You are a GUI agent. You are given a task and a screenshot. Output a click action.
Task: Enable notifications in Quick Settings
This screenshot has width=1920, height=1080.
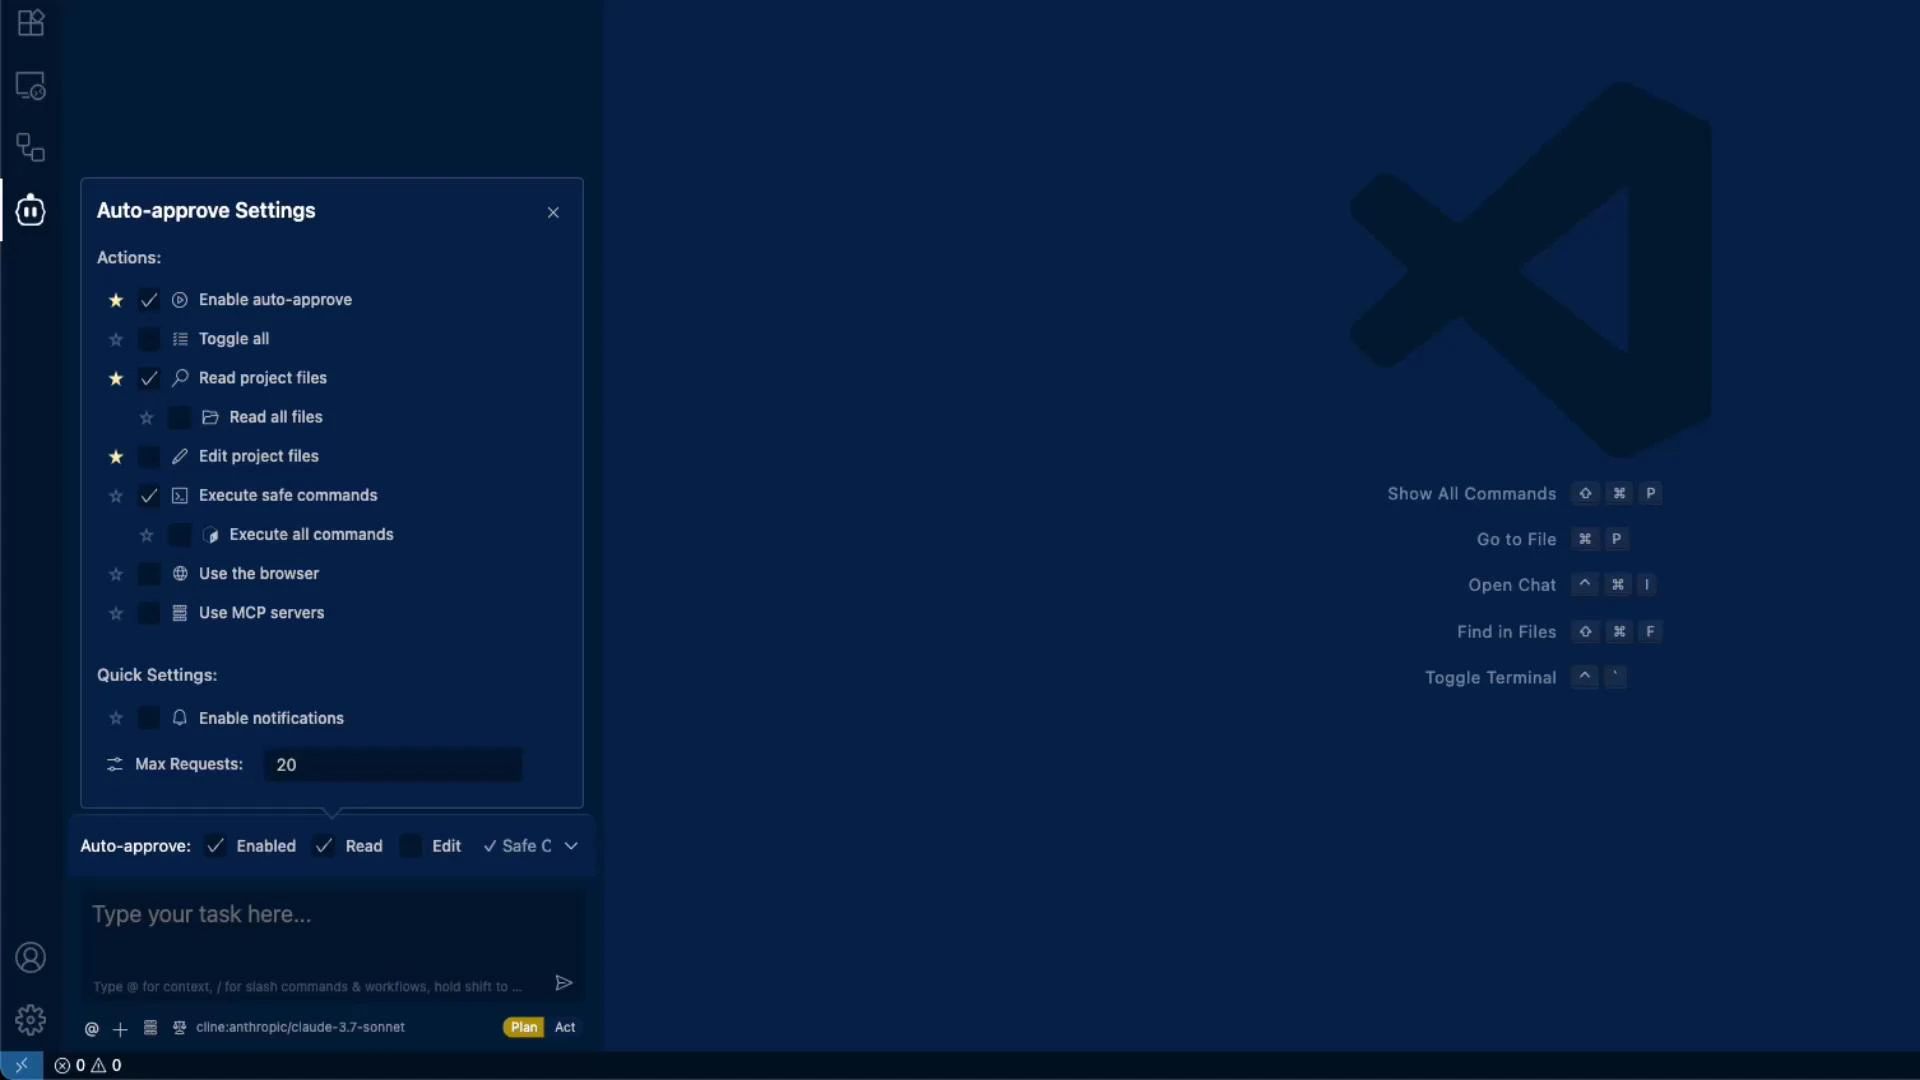pos(148,717)
